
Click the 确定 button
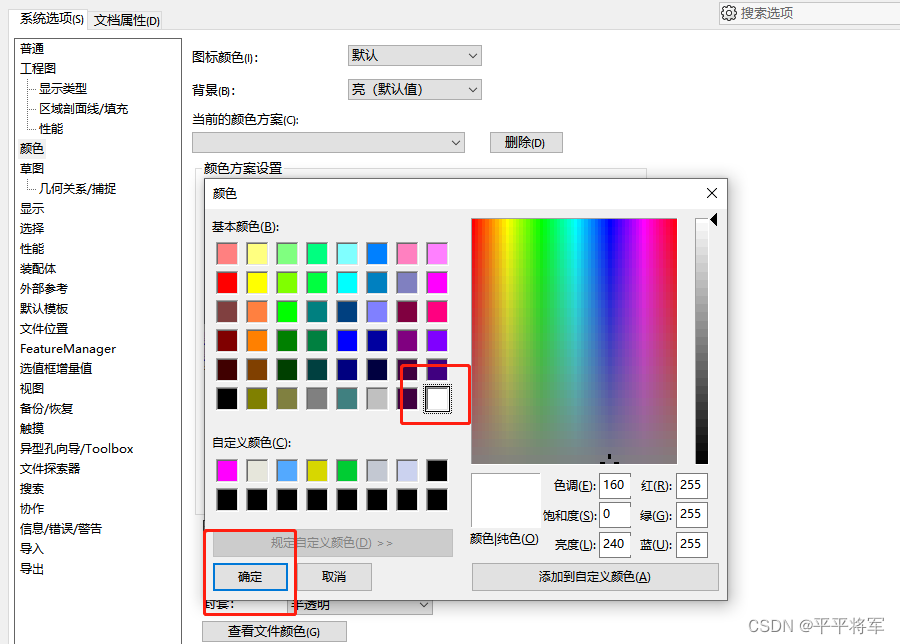click(250, 577)
